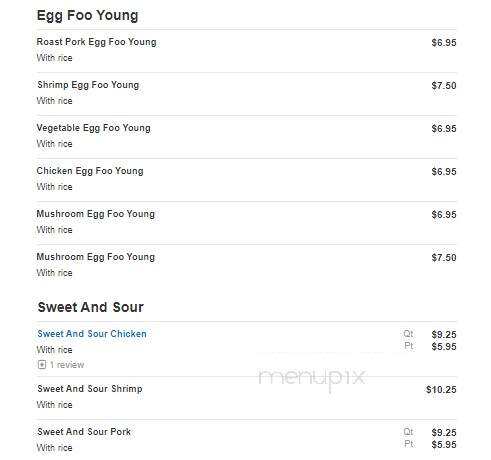This screenshot has height=460, width=491.
Task: Open the Sweet And Sour Chicken link
Action: [92, 334]
